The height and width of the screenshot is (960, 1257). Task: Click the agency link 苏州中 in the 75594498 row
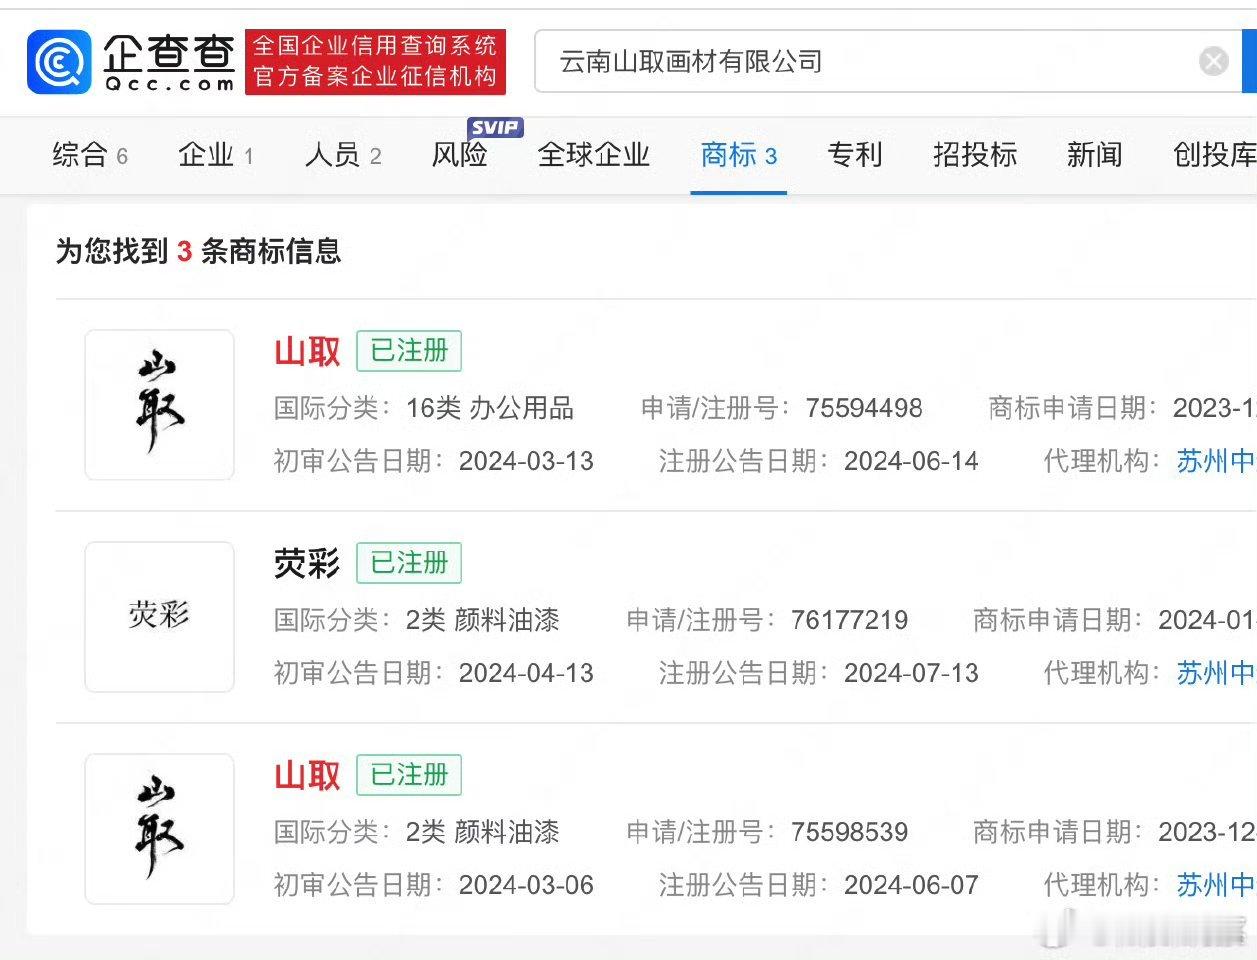(x=1216, y=461)
